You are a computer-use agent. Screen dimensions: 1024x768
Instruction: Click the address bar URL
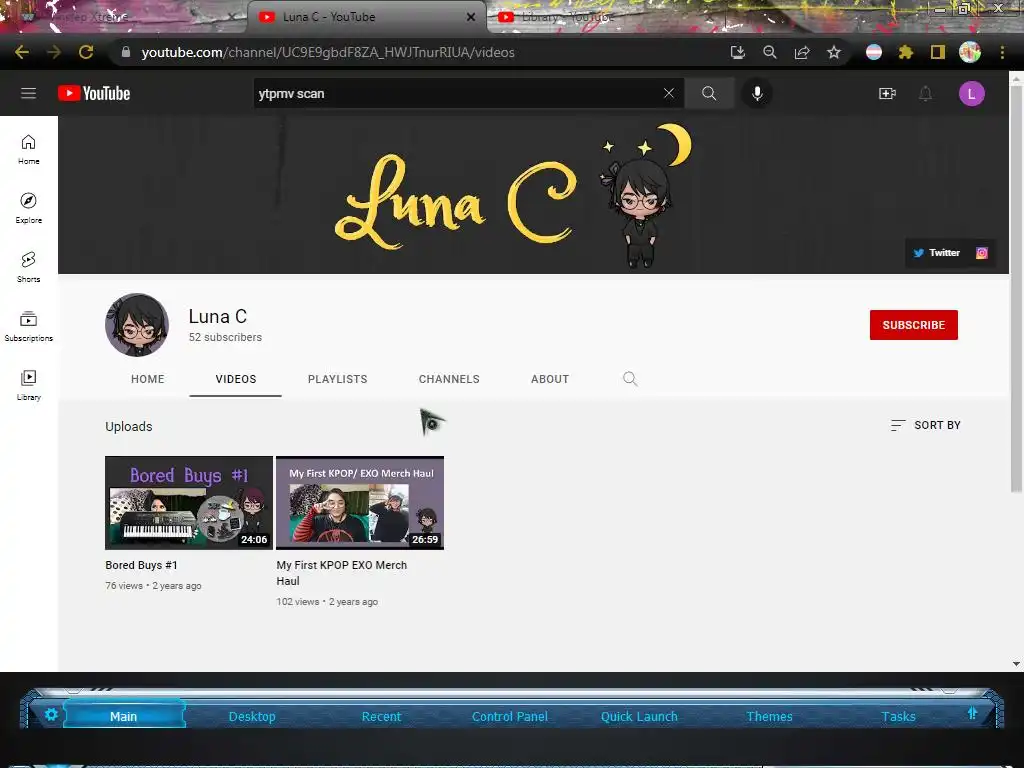click(x=328, y=52)
